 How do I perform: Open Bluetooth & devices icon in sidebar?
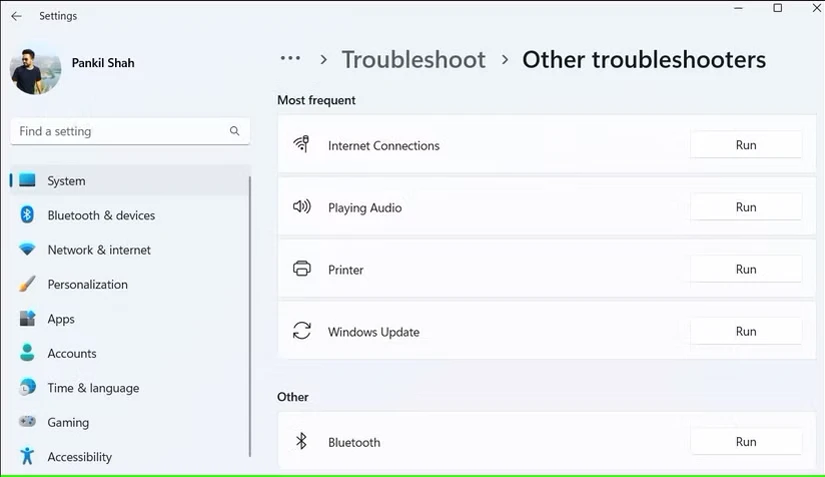27,215
